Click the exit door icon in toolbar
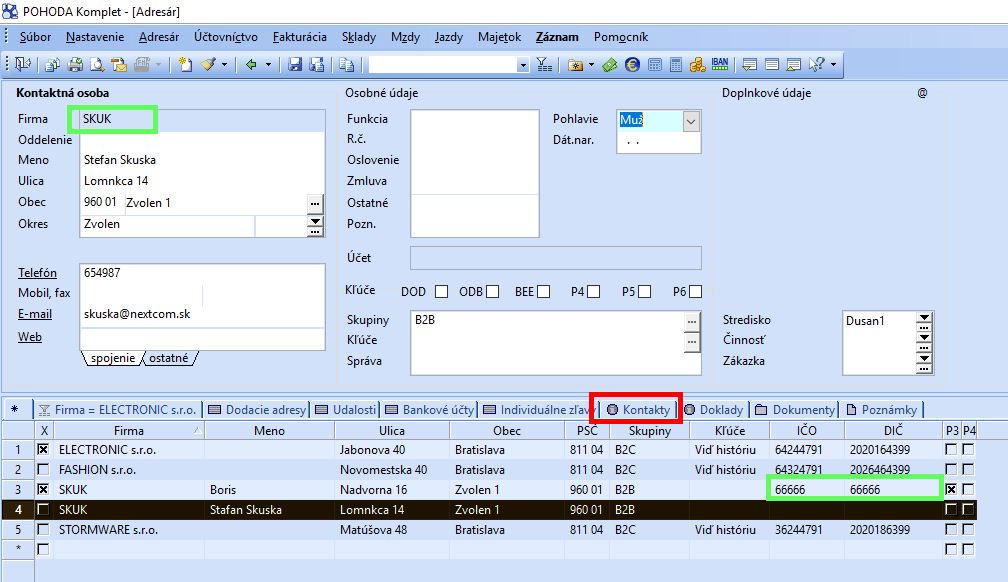Screen dimensions: 1008x582 [23, 64]
